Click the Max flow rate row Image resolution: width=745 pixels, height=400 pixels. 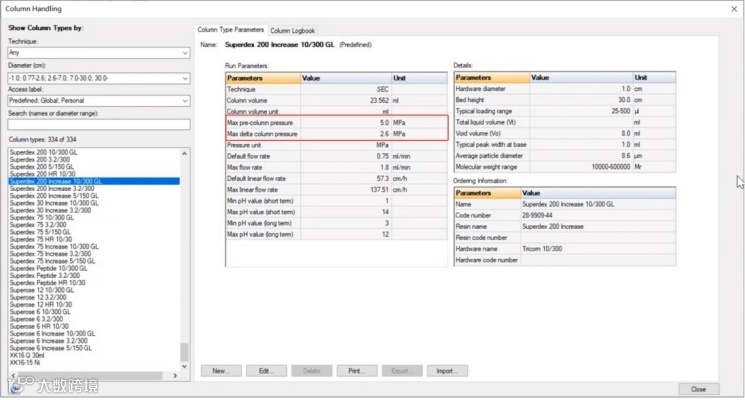tap(336, 168)
